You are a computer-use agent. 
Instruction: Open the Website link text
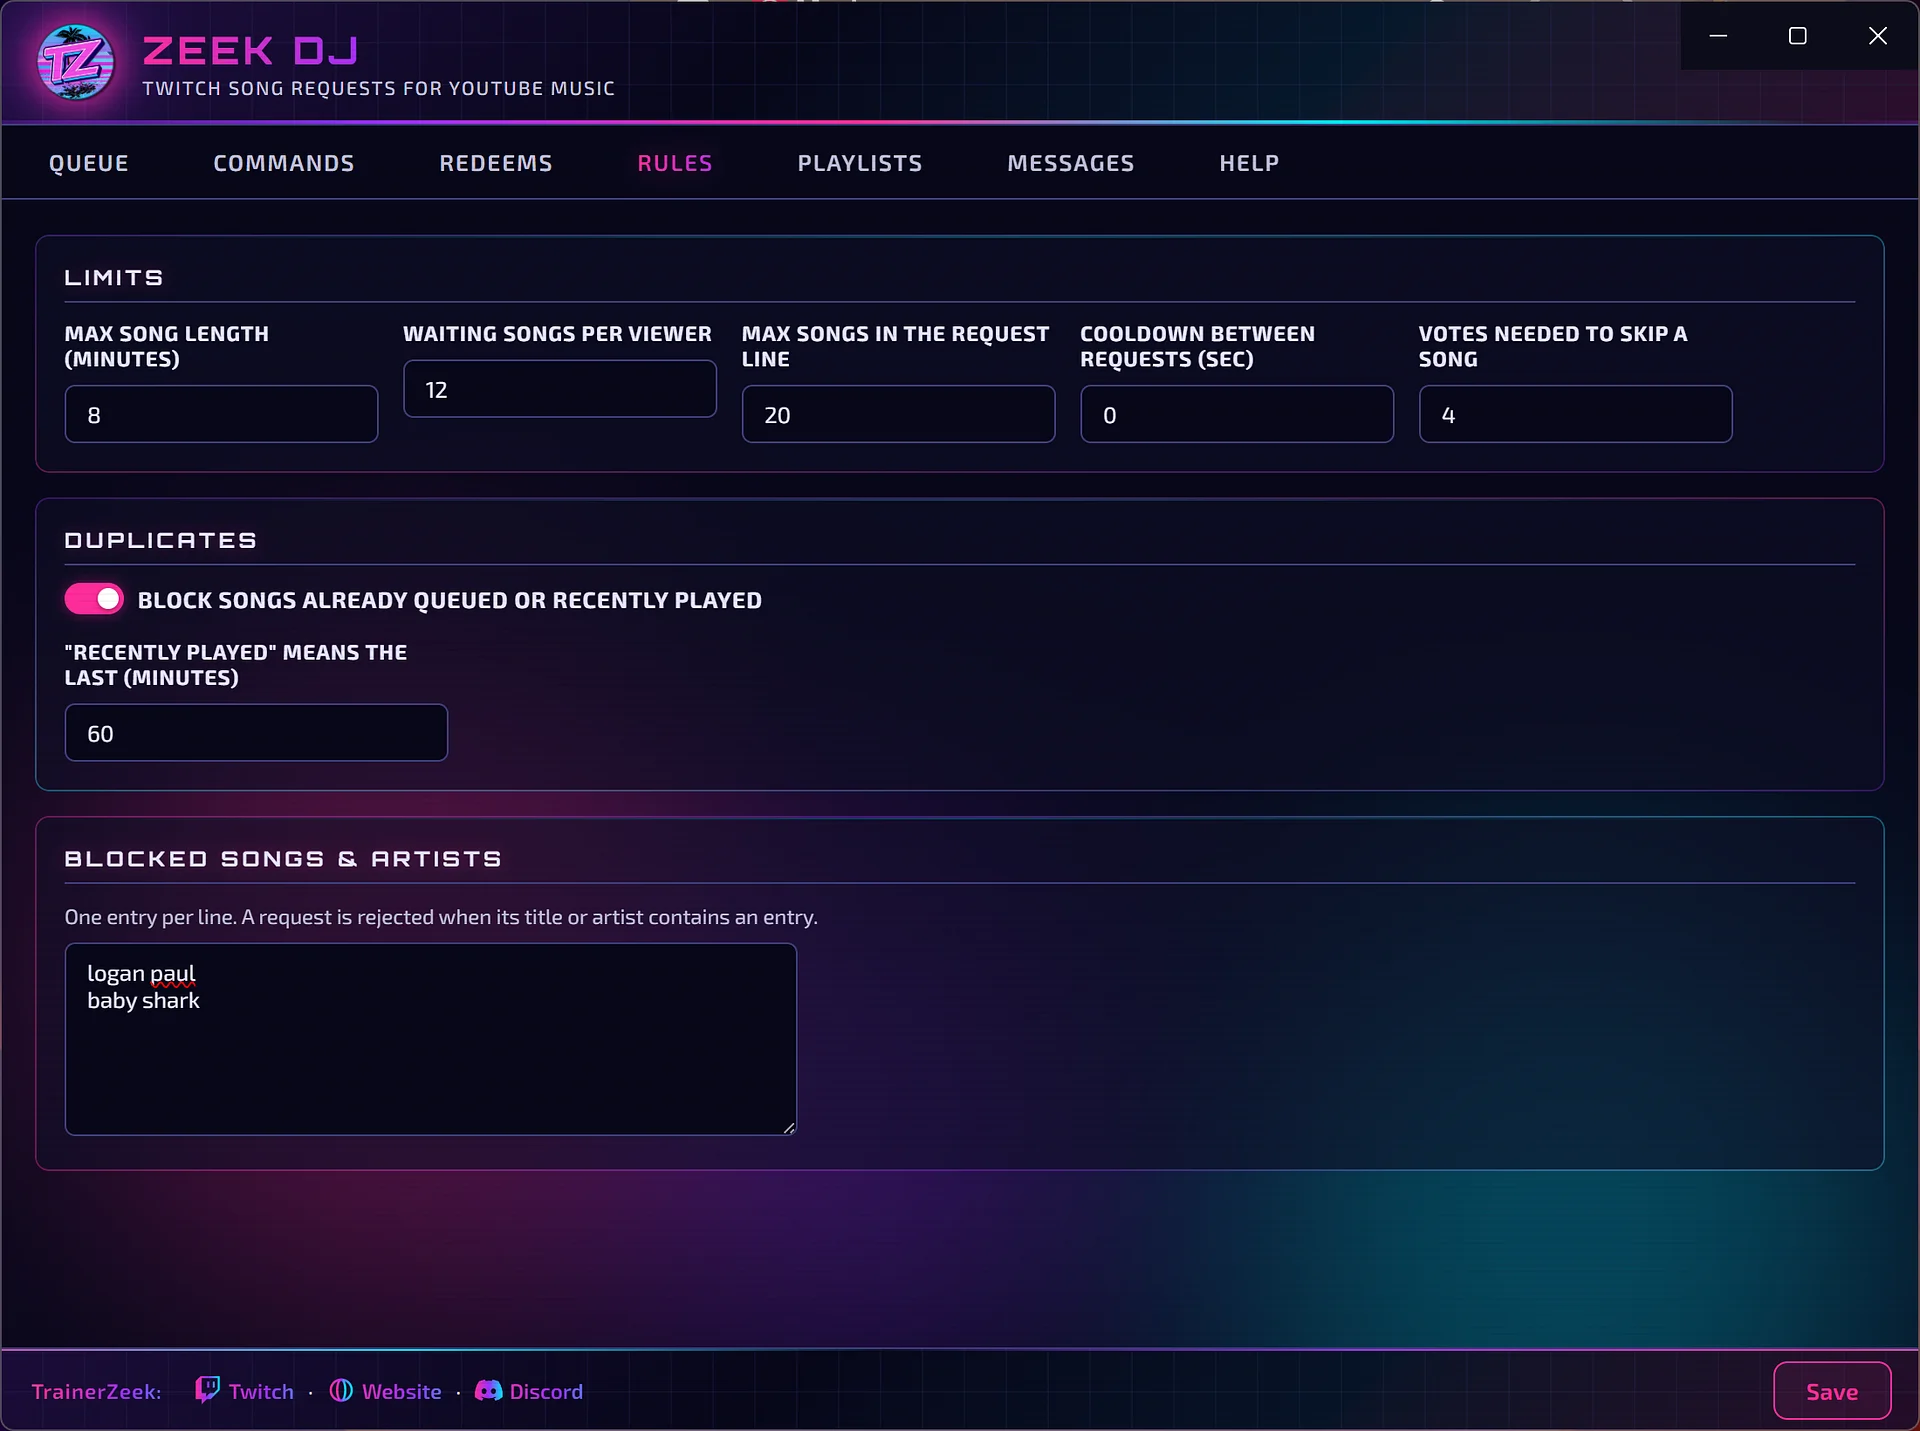click(x=401, y=1391)
